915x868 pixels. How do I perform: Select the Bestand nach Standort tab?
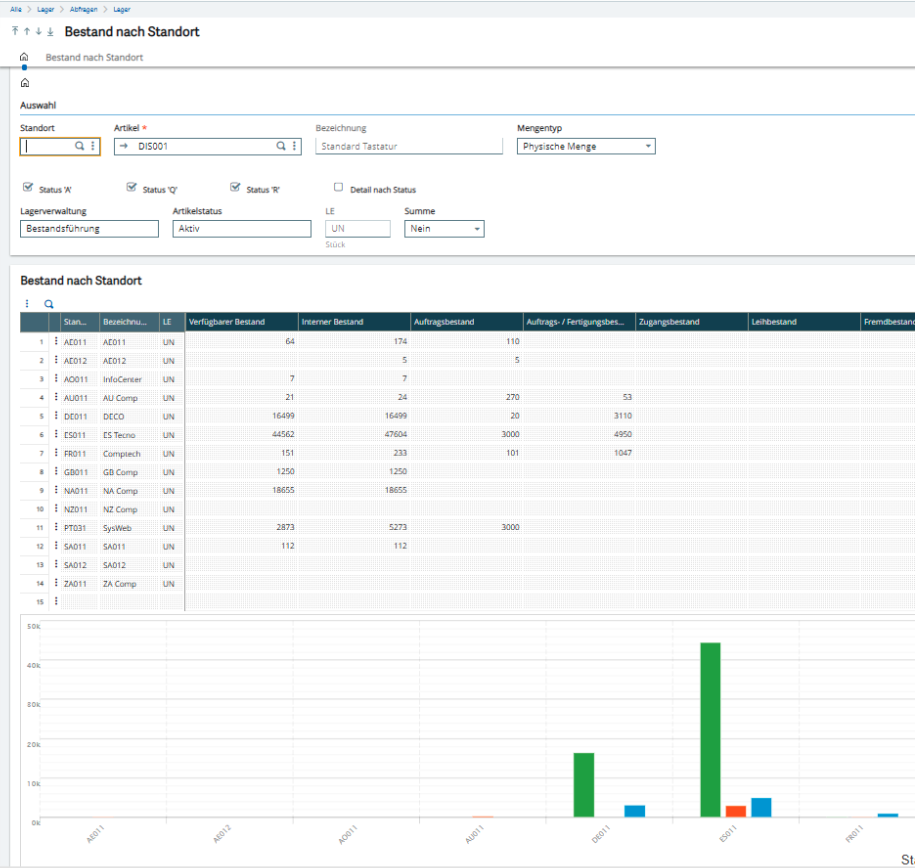coord(94,57)
